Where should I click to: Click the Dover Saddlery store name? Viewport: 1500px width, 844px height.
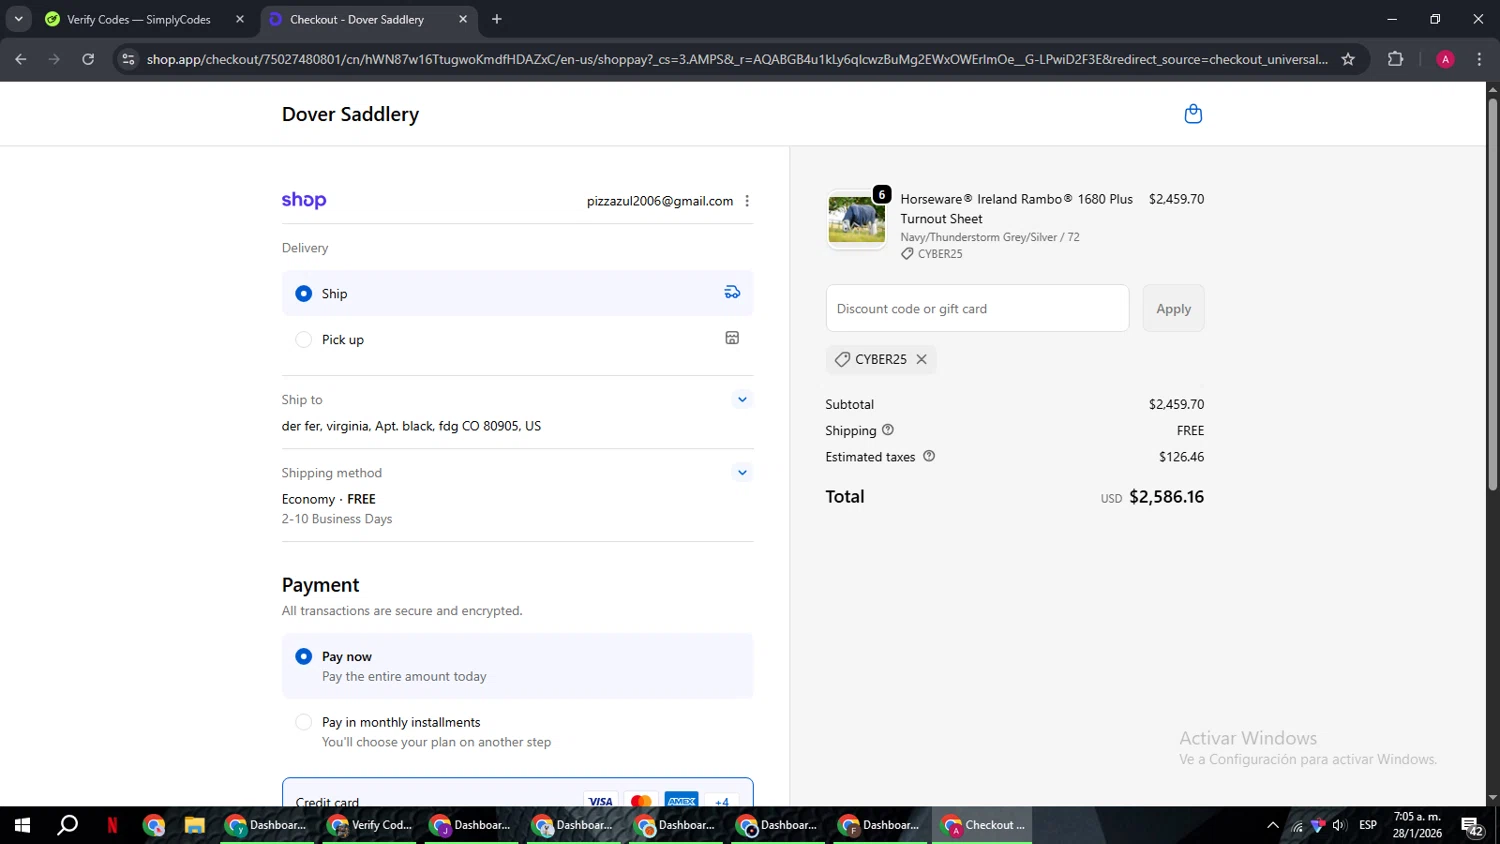coord(350,114)
